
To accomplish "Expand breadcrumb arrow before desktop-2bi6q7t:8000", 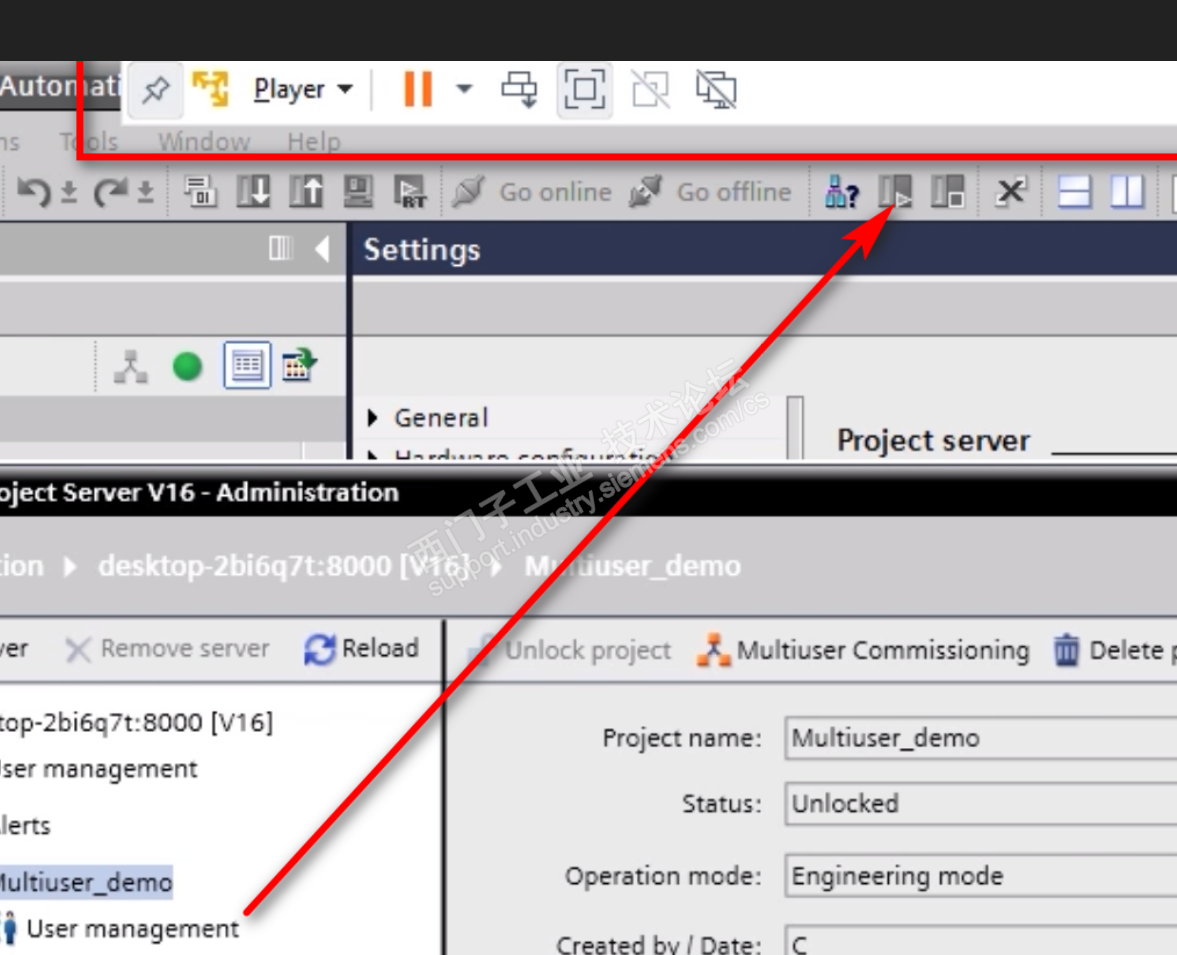I will point(70,566).
